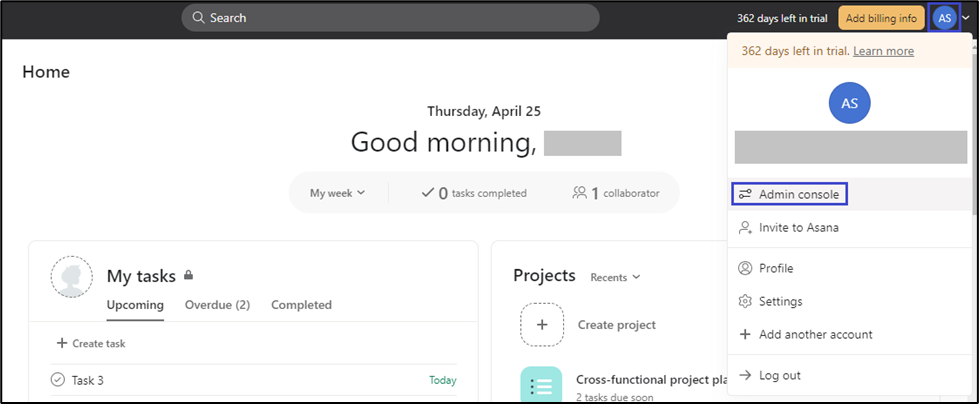Mark Task 3 complete with its checkmark
Screen dimensions: 979x404
click(58, 380)
